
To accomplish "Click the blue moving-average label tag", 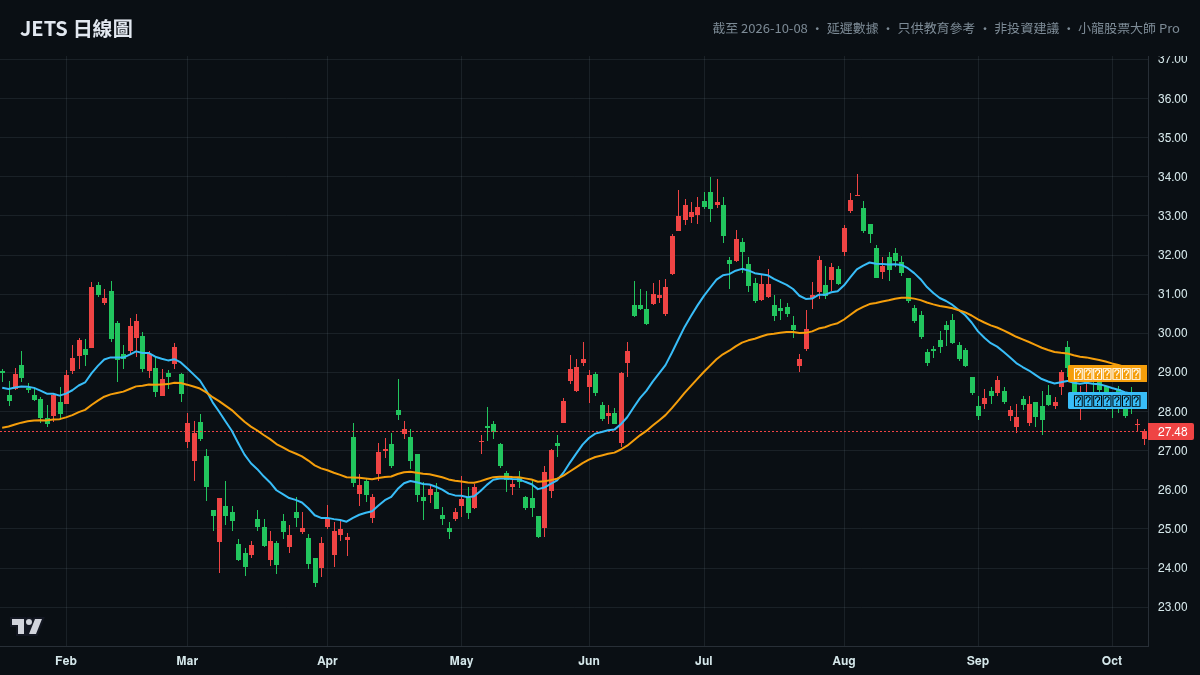I will (1107, 401).
